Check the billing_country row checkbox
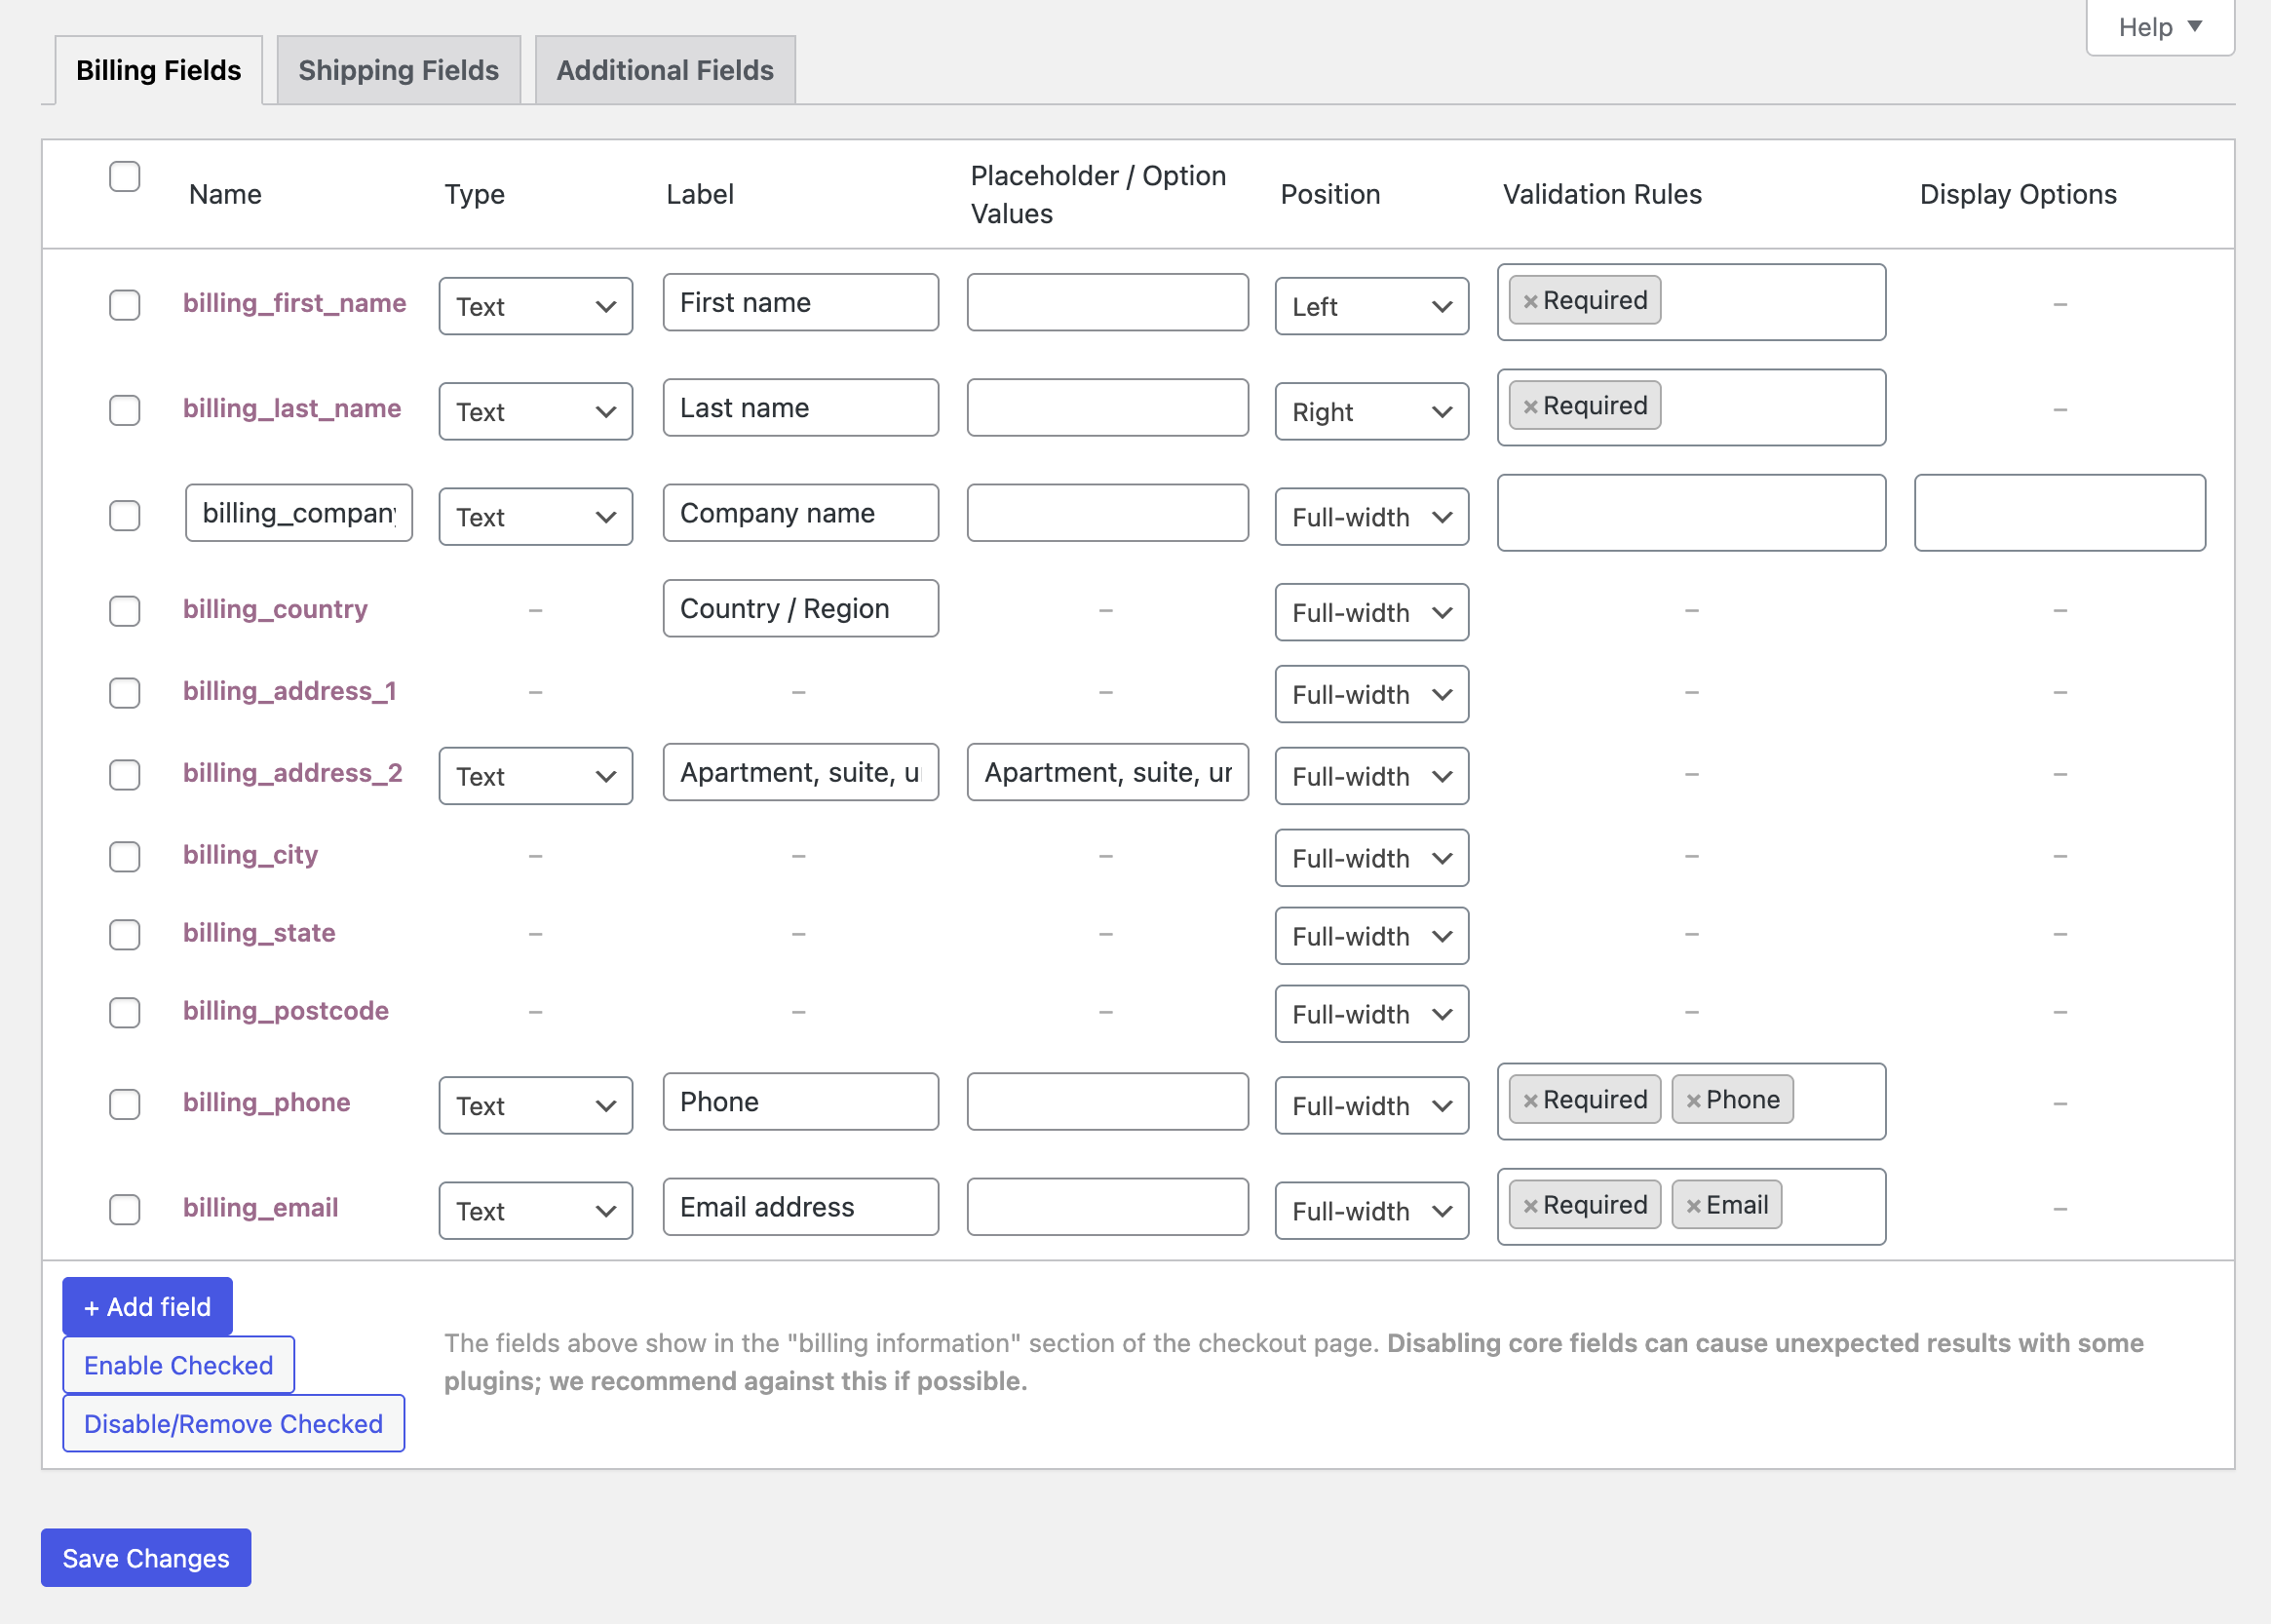 [124, 611]
